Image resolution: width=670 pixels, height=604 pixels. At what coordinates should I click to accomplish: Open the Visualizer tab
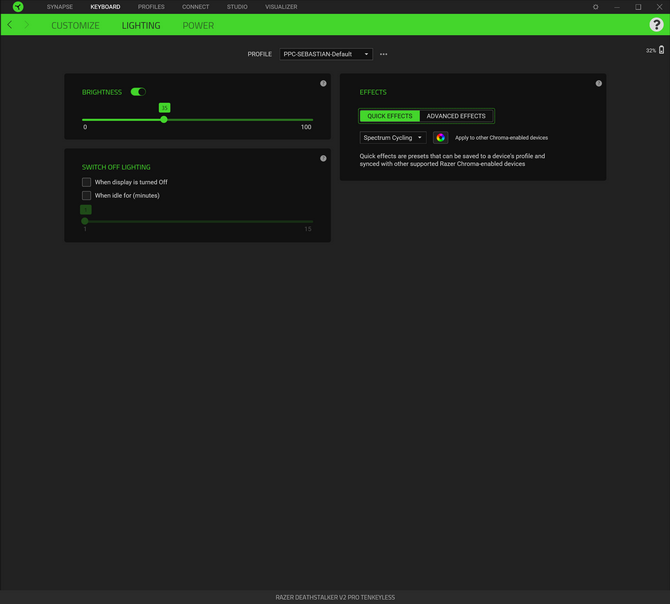coord(281,7)
